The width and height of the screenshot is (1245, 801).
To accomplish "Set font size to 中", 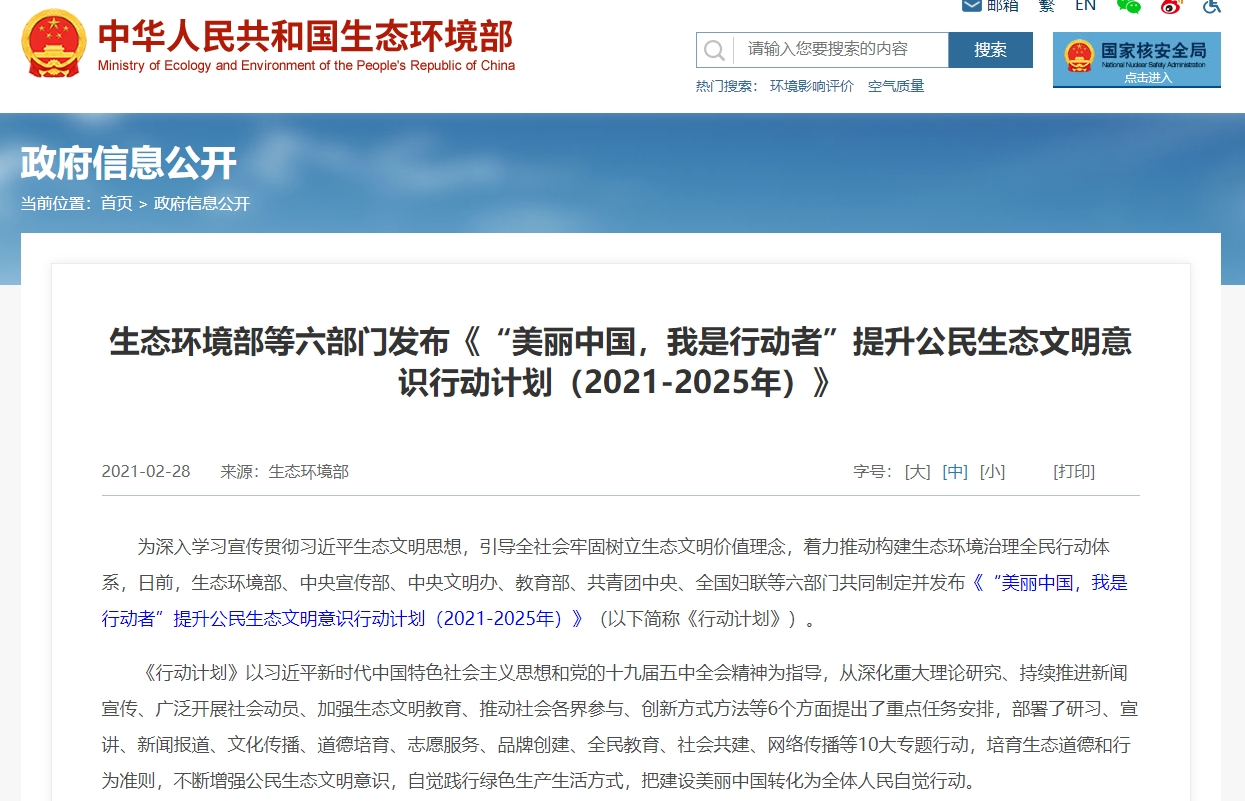I will pos(955,472).
